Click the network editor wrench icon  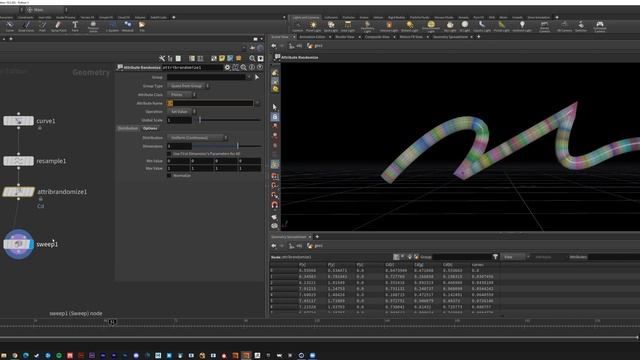click(x=162, y=58)
